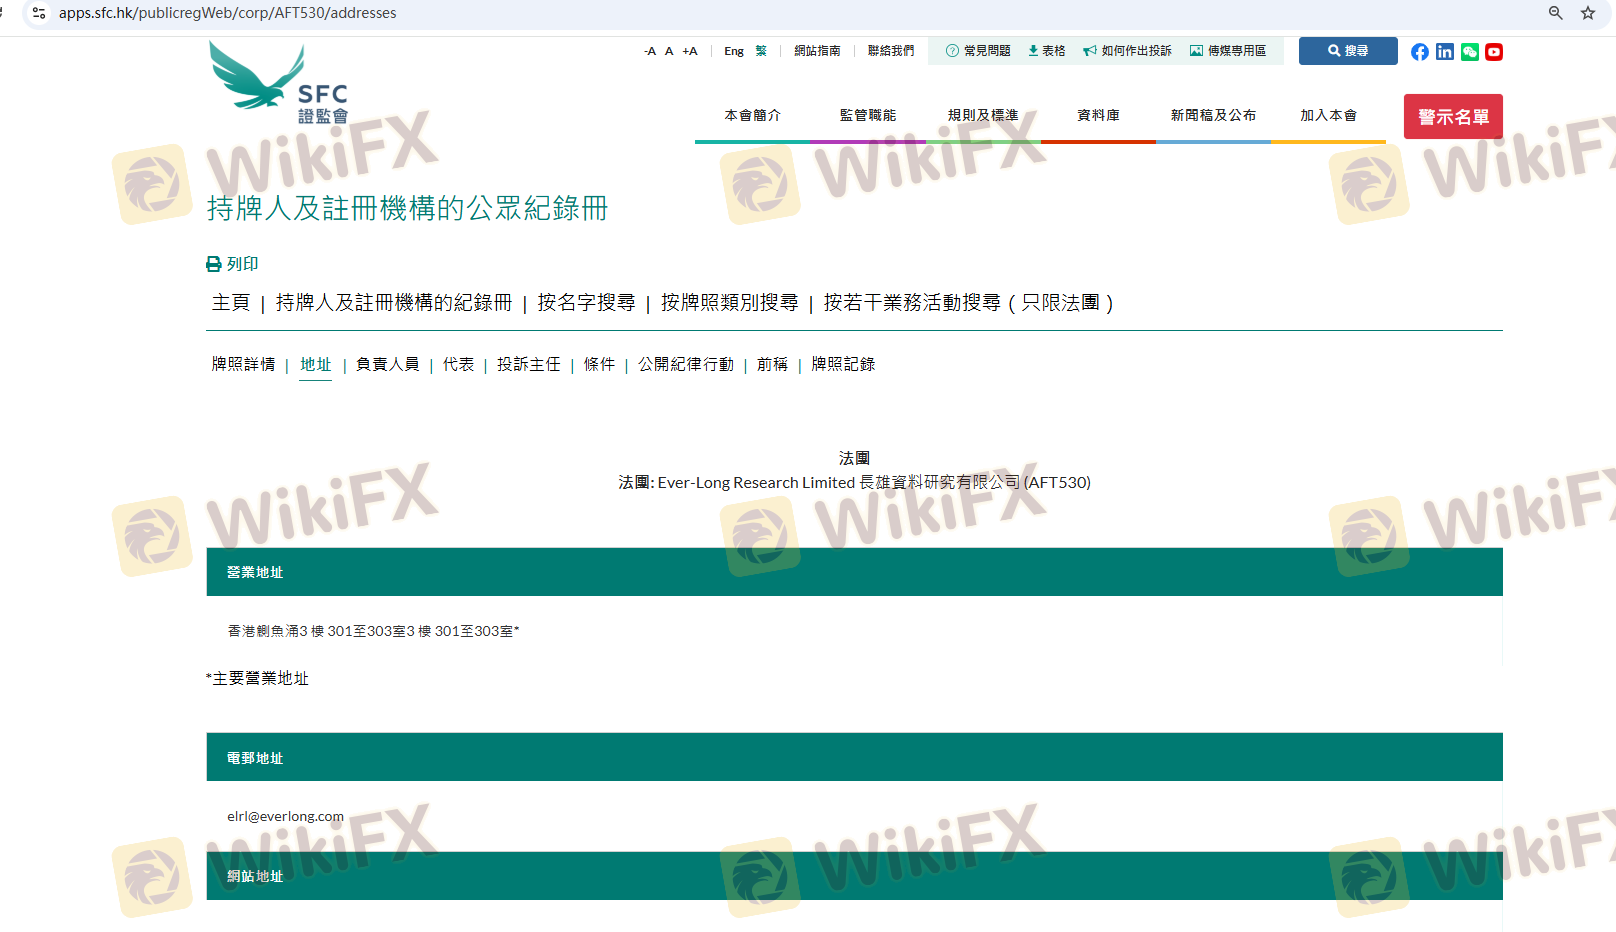
Task: Switch language to Eng
Action: pyautogui.click(x=734, y=51)
